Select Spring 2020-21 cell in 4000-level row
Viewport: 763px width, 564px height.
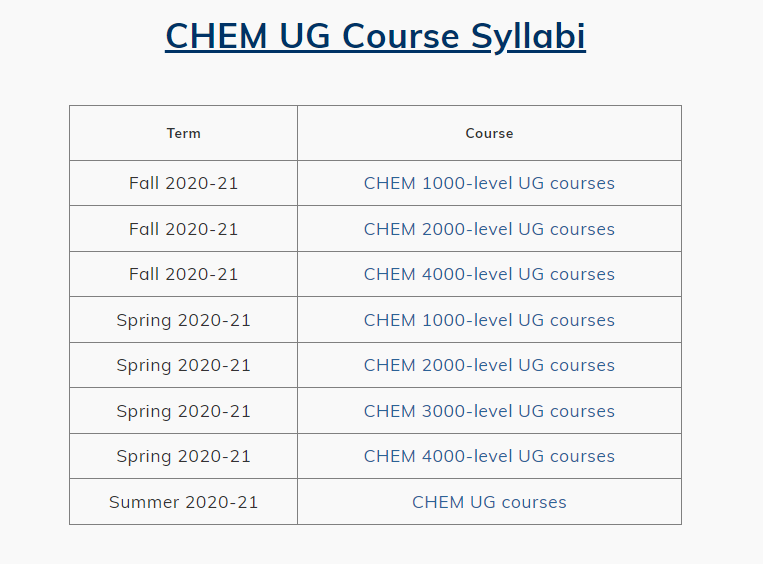tap(183, 456)
